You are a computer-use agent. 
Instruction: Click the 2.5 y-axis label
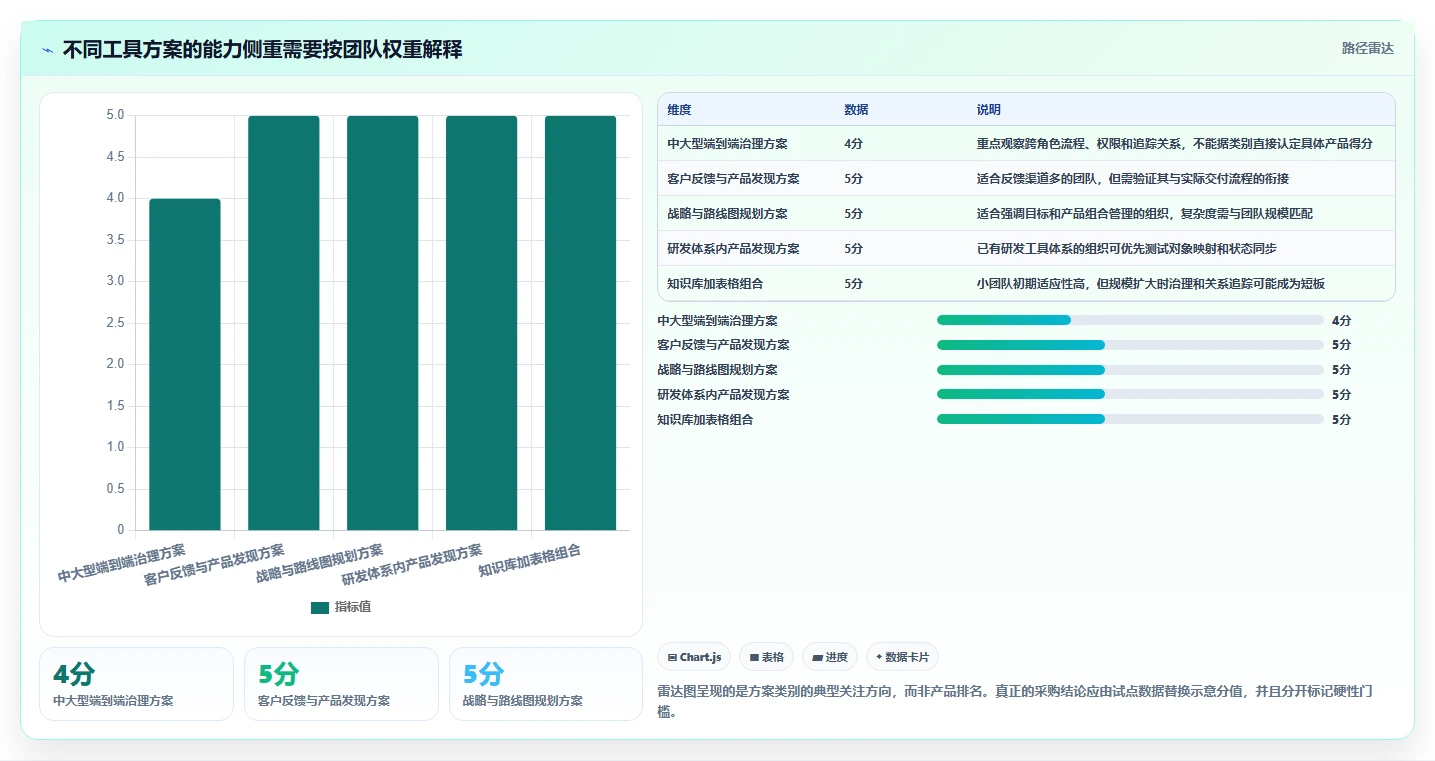click(x=115, y=323)
